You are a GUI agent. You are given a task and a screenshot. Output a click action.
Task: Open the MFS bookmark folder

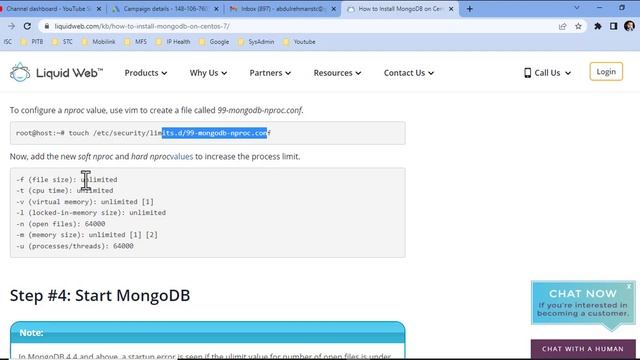pos(136,42)
